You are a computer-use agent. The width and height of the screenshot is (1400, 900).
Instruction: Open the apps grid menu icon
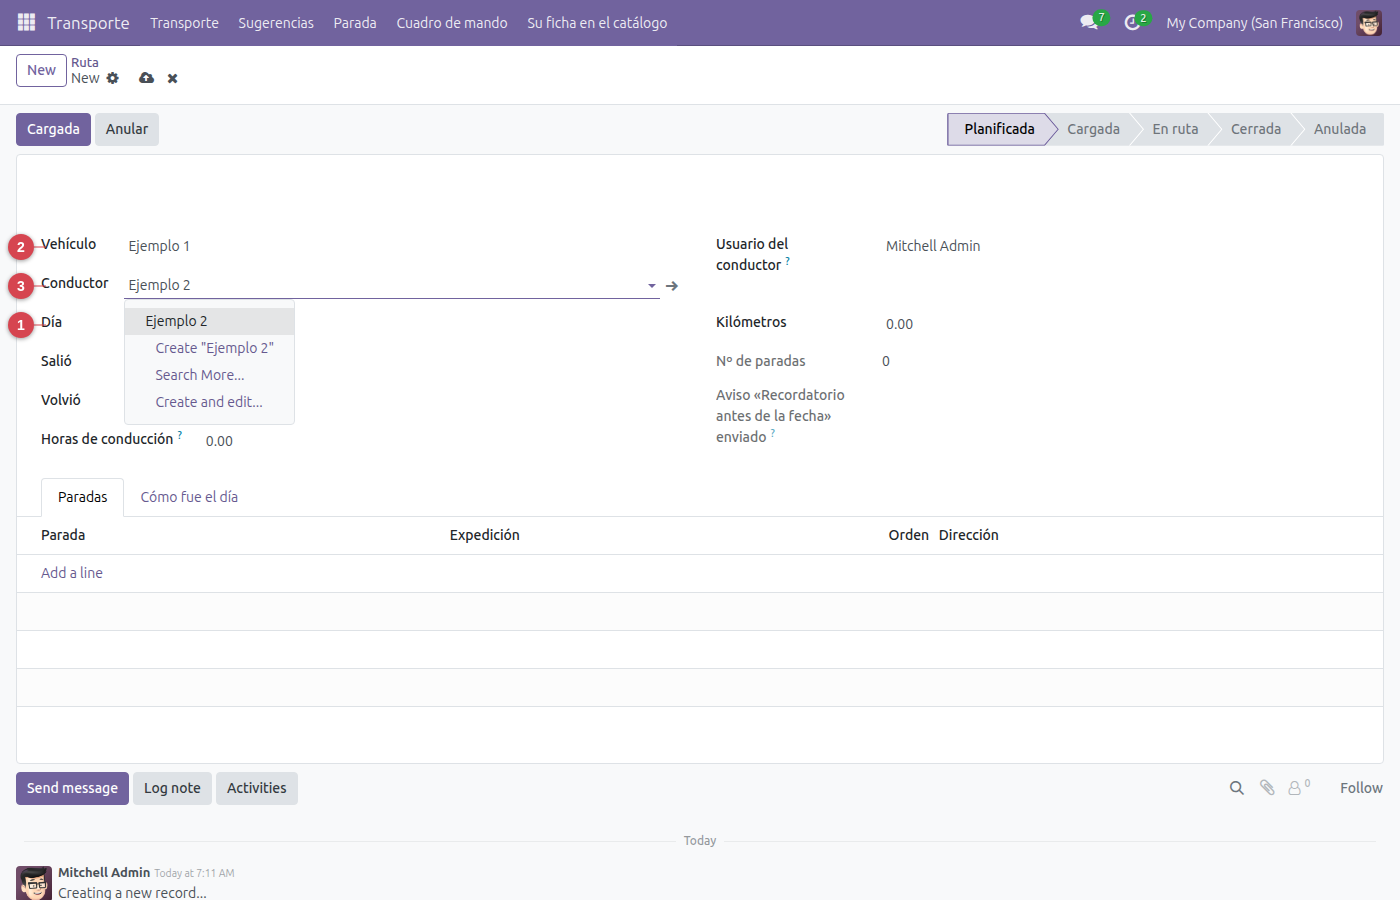click(x=27, y=22)
